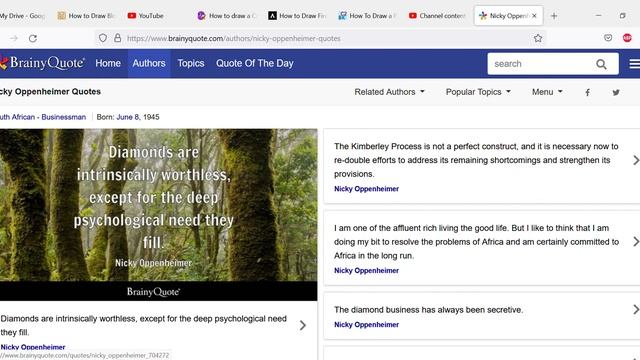Click the search magnifier icon
The image size is (640, 360).
click(x=601, y=64)
